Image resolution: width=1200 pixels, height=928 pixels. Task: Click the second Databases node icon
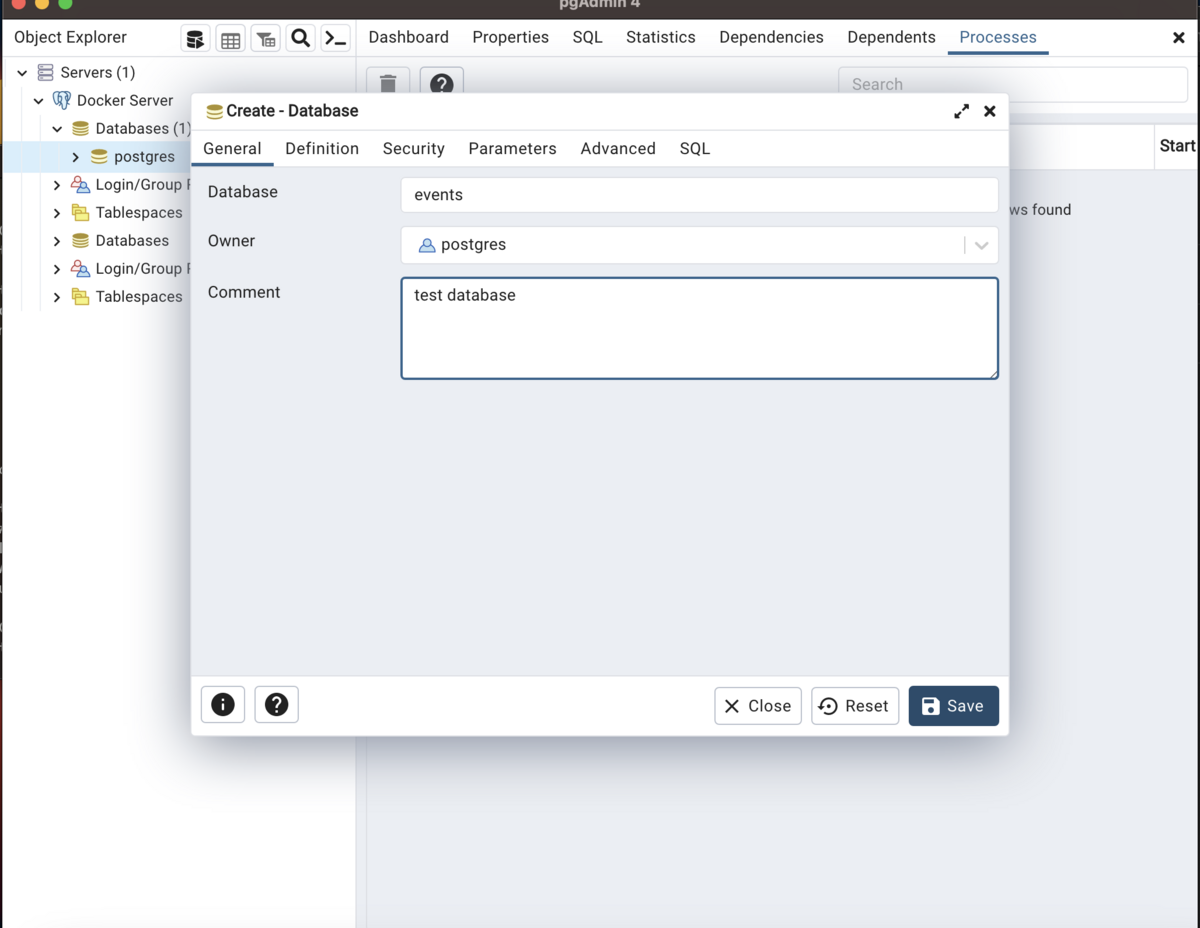(80, 241)
